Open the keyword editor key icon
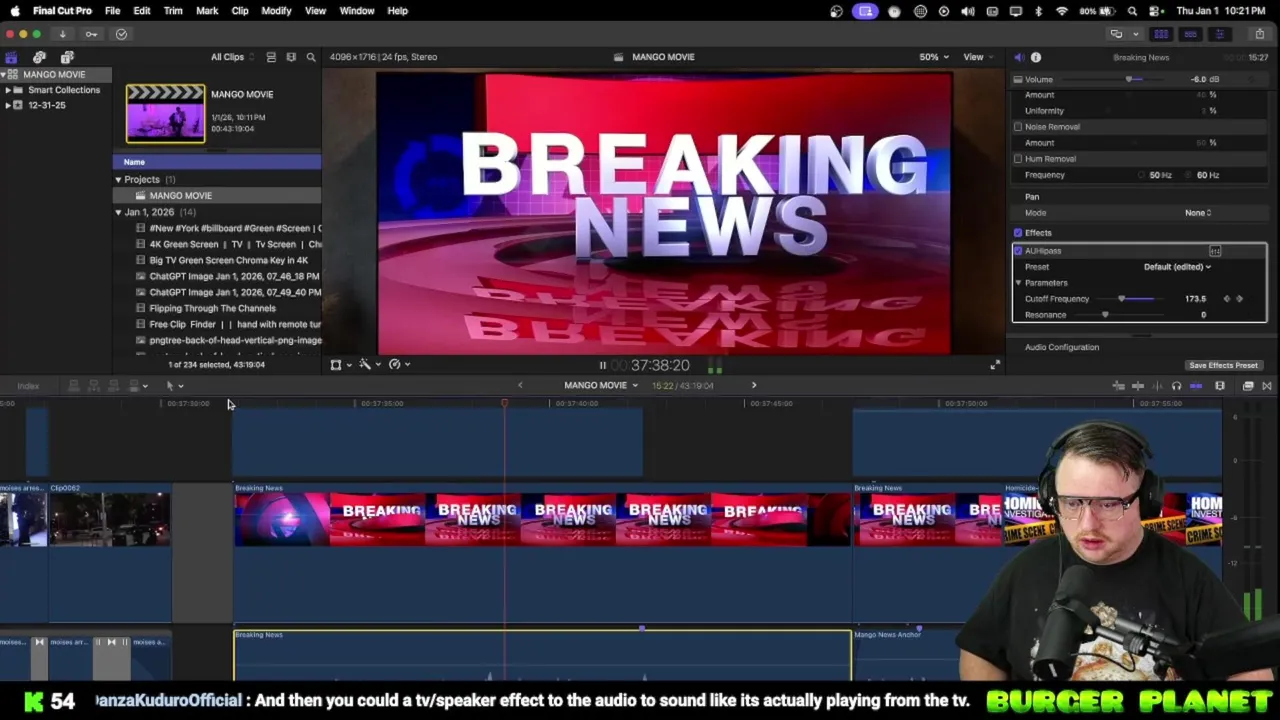1280x720 pixels. (91, 34)
